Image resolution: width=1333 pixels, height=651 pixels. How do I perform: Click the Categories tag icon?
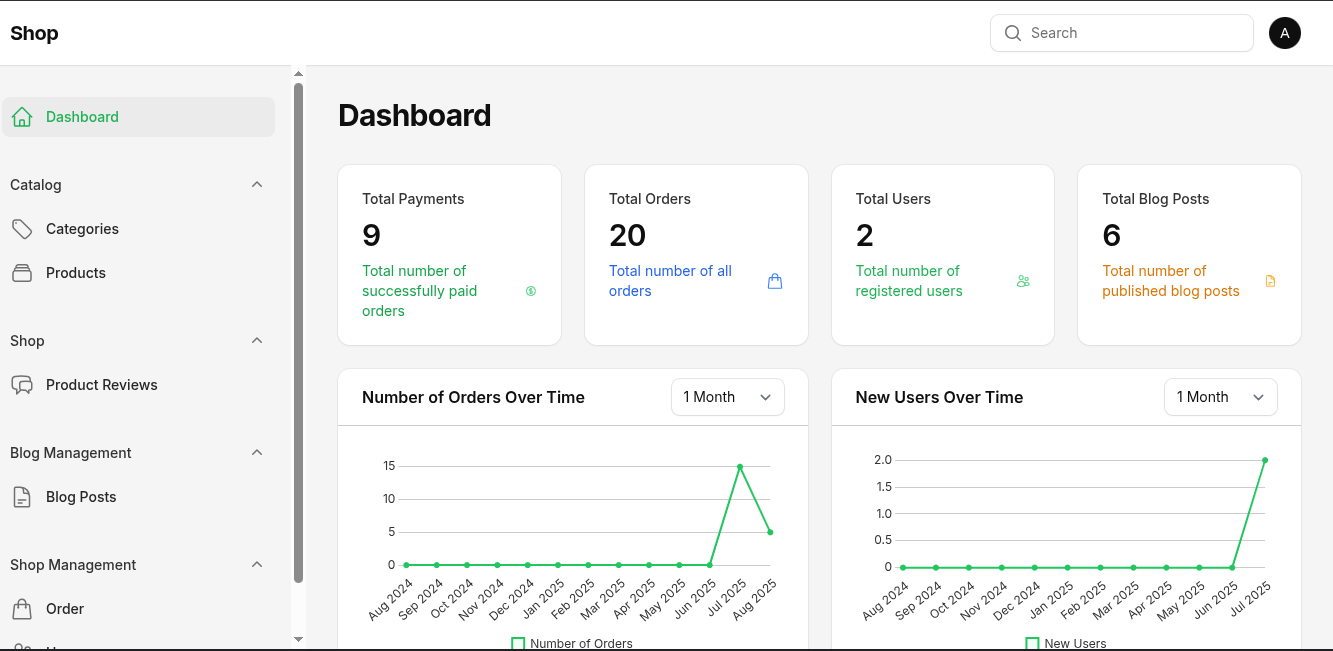click(x=22, y=229)
